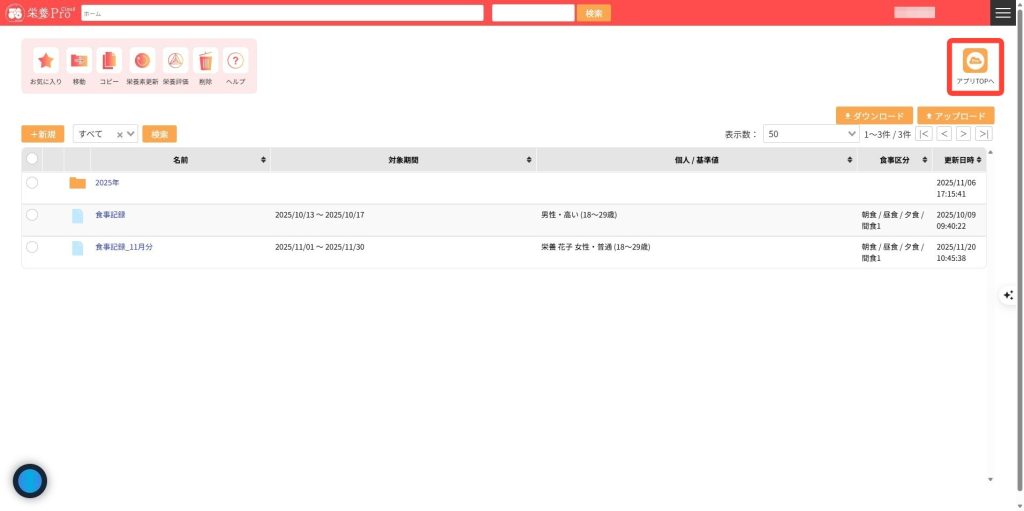This screenshot has height=511, width=1024.
Task: Go to アプリTOPへ icon
Action: pyautogui.click(x=974, y=61)
